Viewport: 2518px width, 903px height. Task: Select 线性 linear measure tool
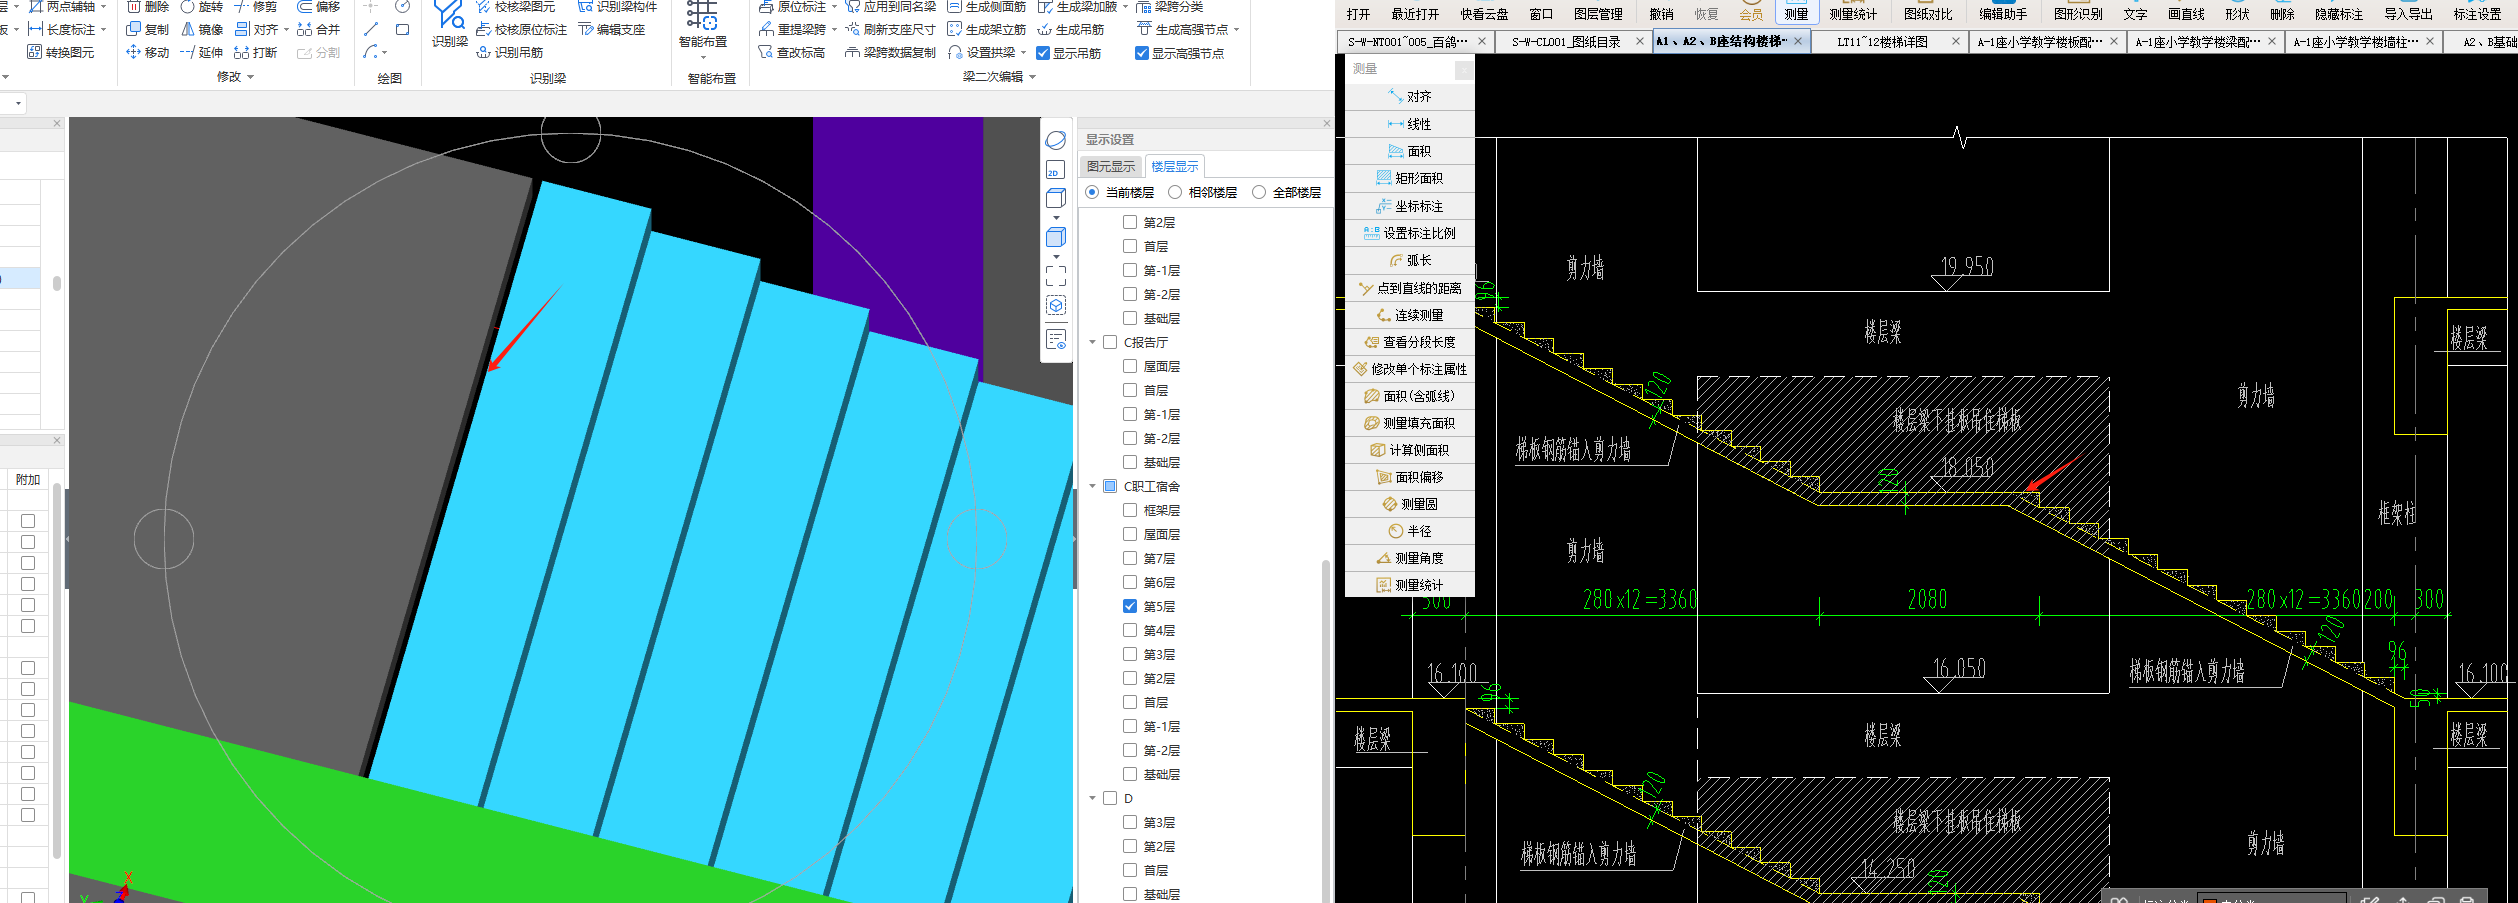[1410, 124]
